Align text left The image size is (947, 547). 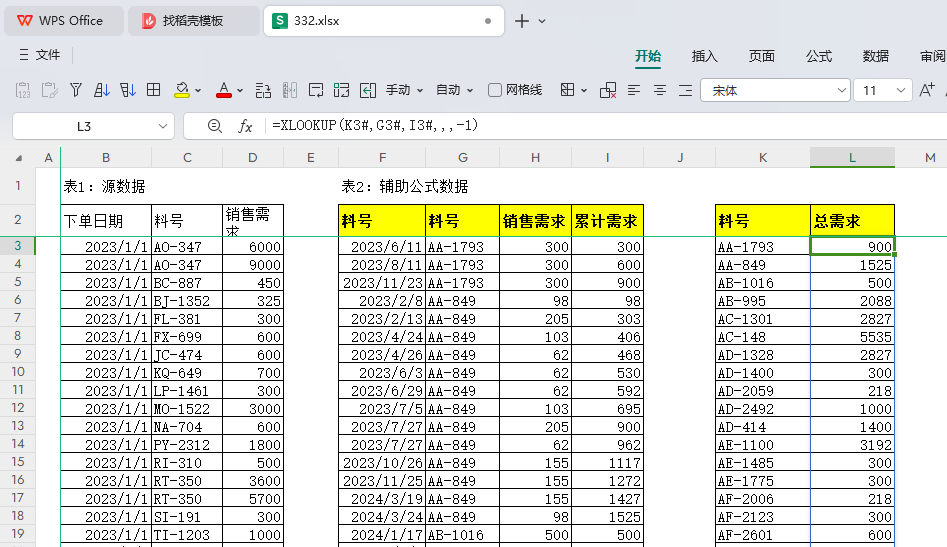pyautogui.click(x=634, y=91)
